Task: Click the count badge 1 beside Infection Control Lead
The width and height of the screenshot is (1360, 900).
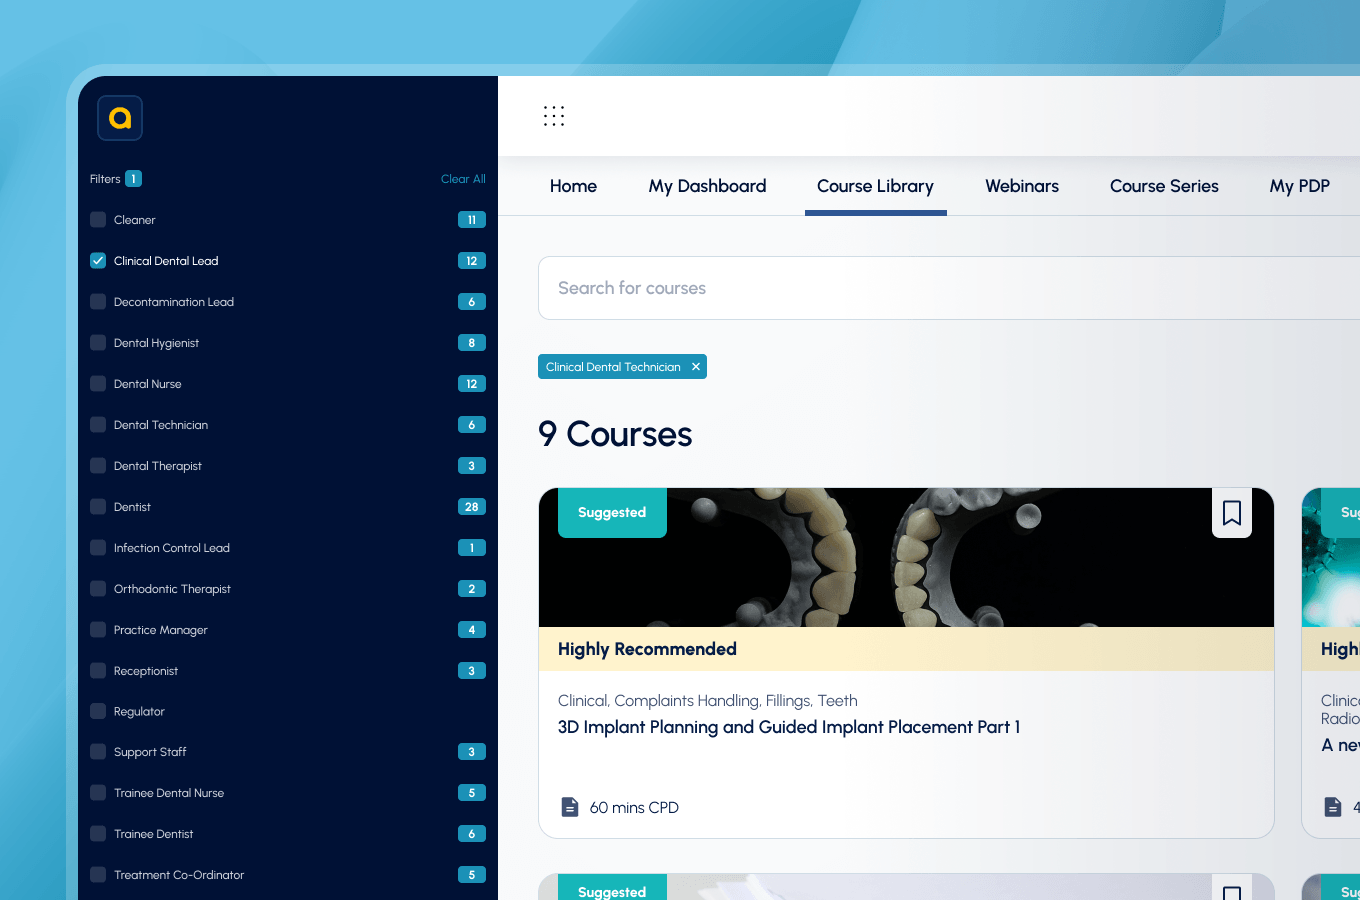Action: (x=472, y=548)
